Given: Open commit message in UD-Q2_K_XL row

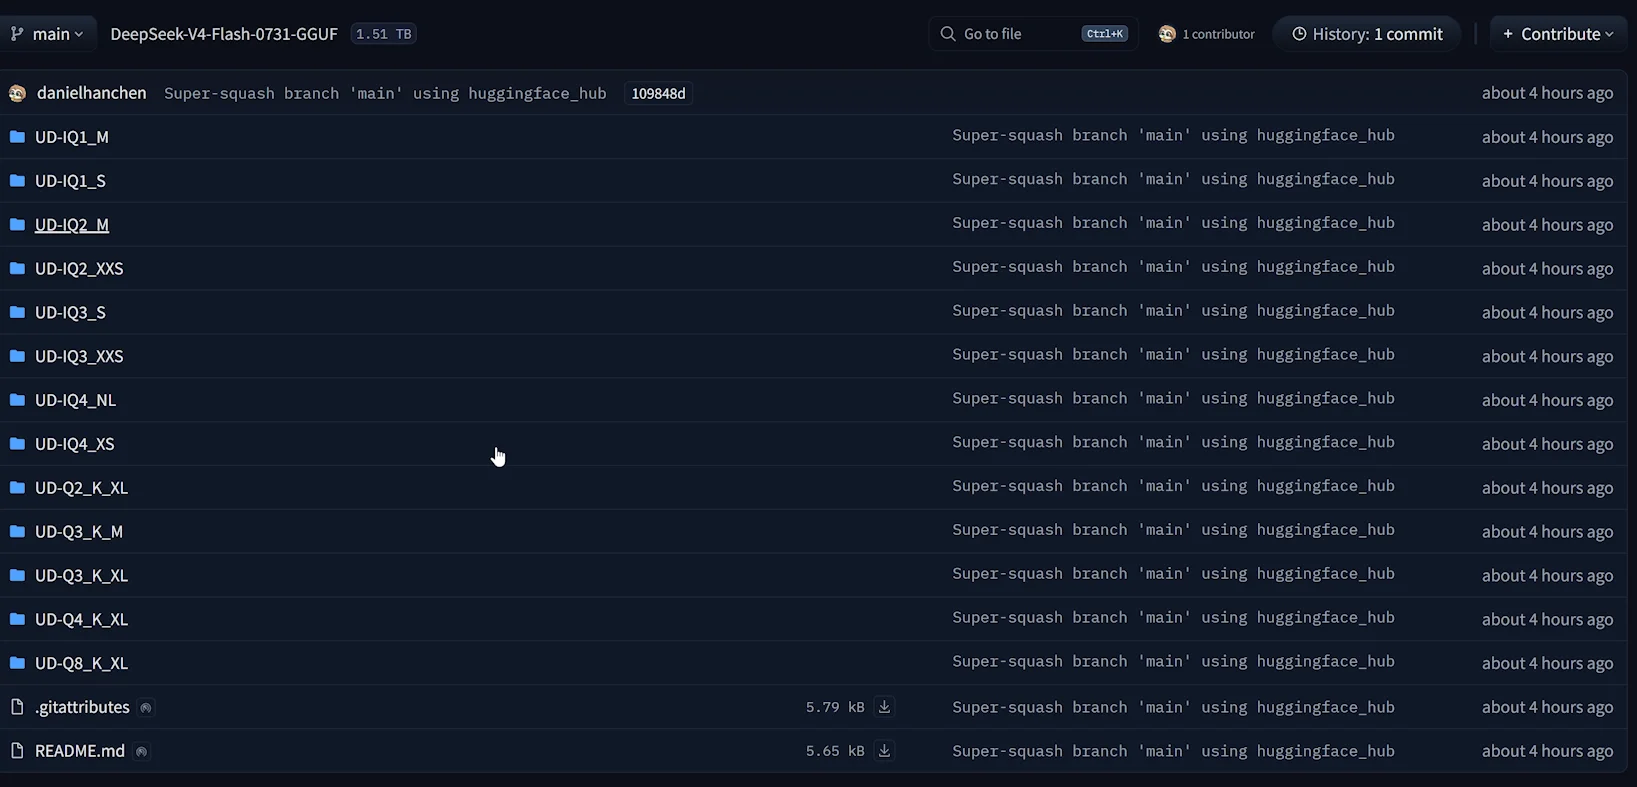Looking at the screenshot, I should click(x=1173, y=486).
